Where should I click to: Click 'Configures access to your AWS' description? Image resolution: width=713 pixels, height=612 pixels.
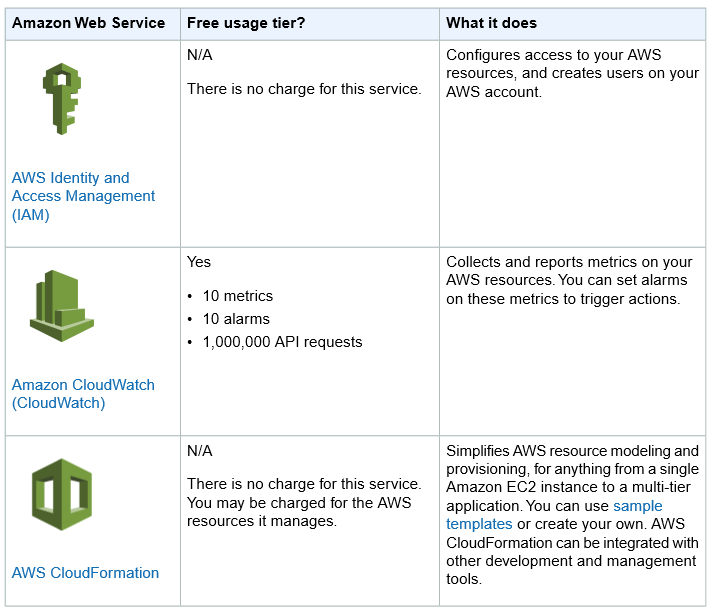click(572, 73)
